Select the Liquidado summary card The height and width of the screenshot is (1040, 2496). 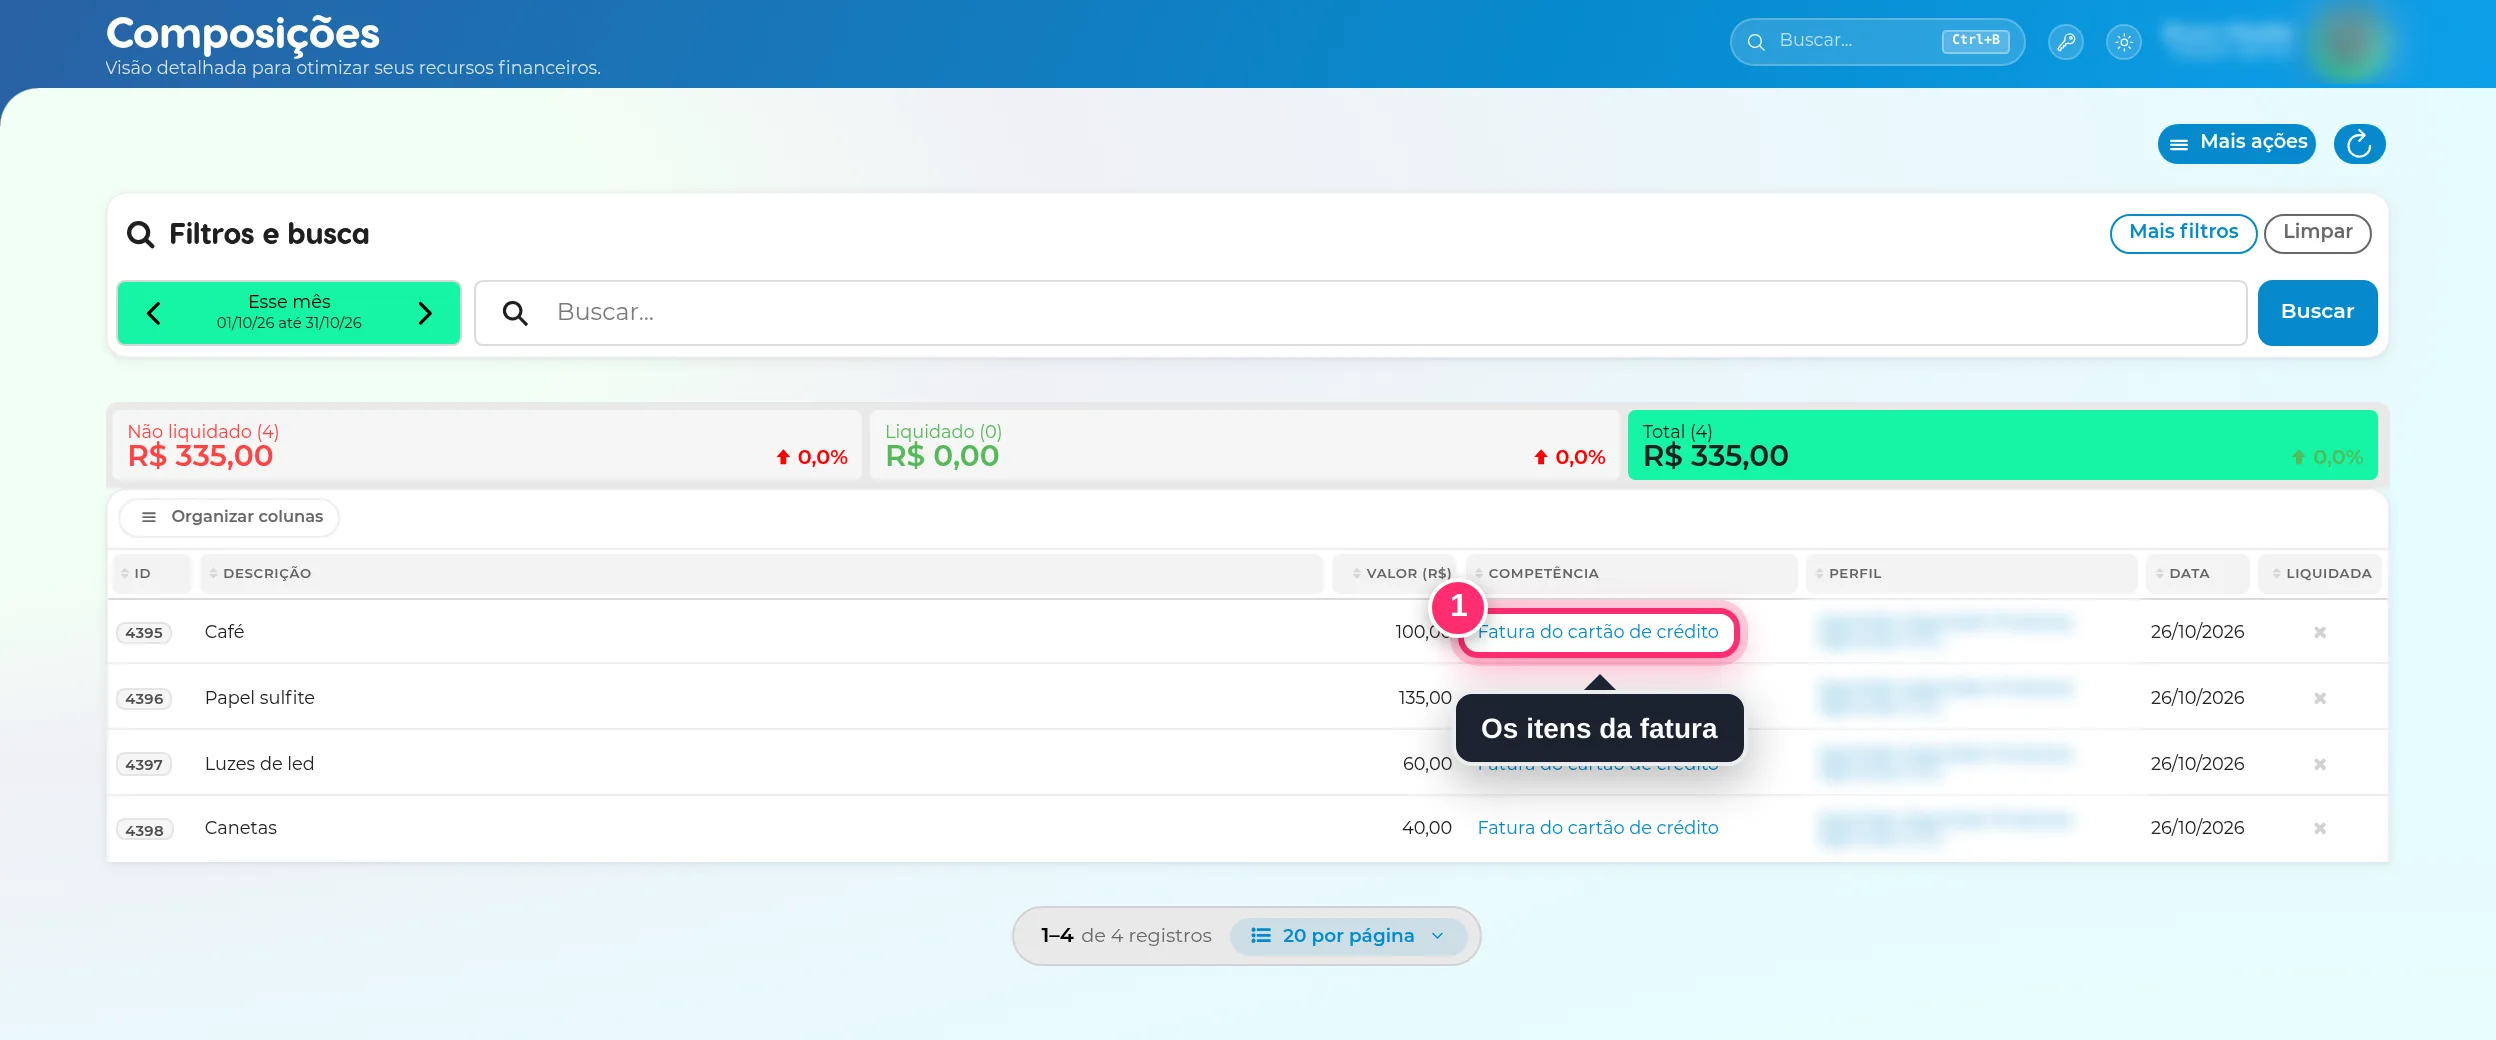pos(1244,445)
